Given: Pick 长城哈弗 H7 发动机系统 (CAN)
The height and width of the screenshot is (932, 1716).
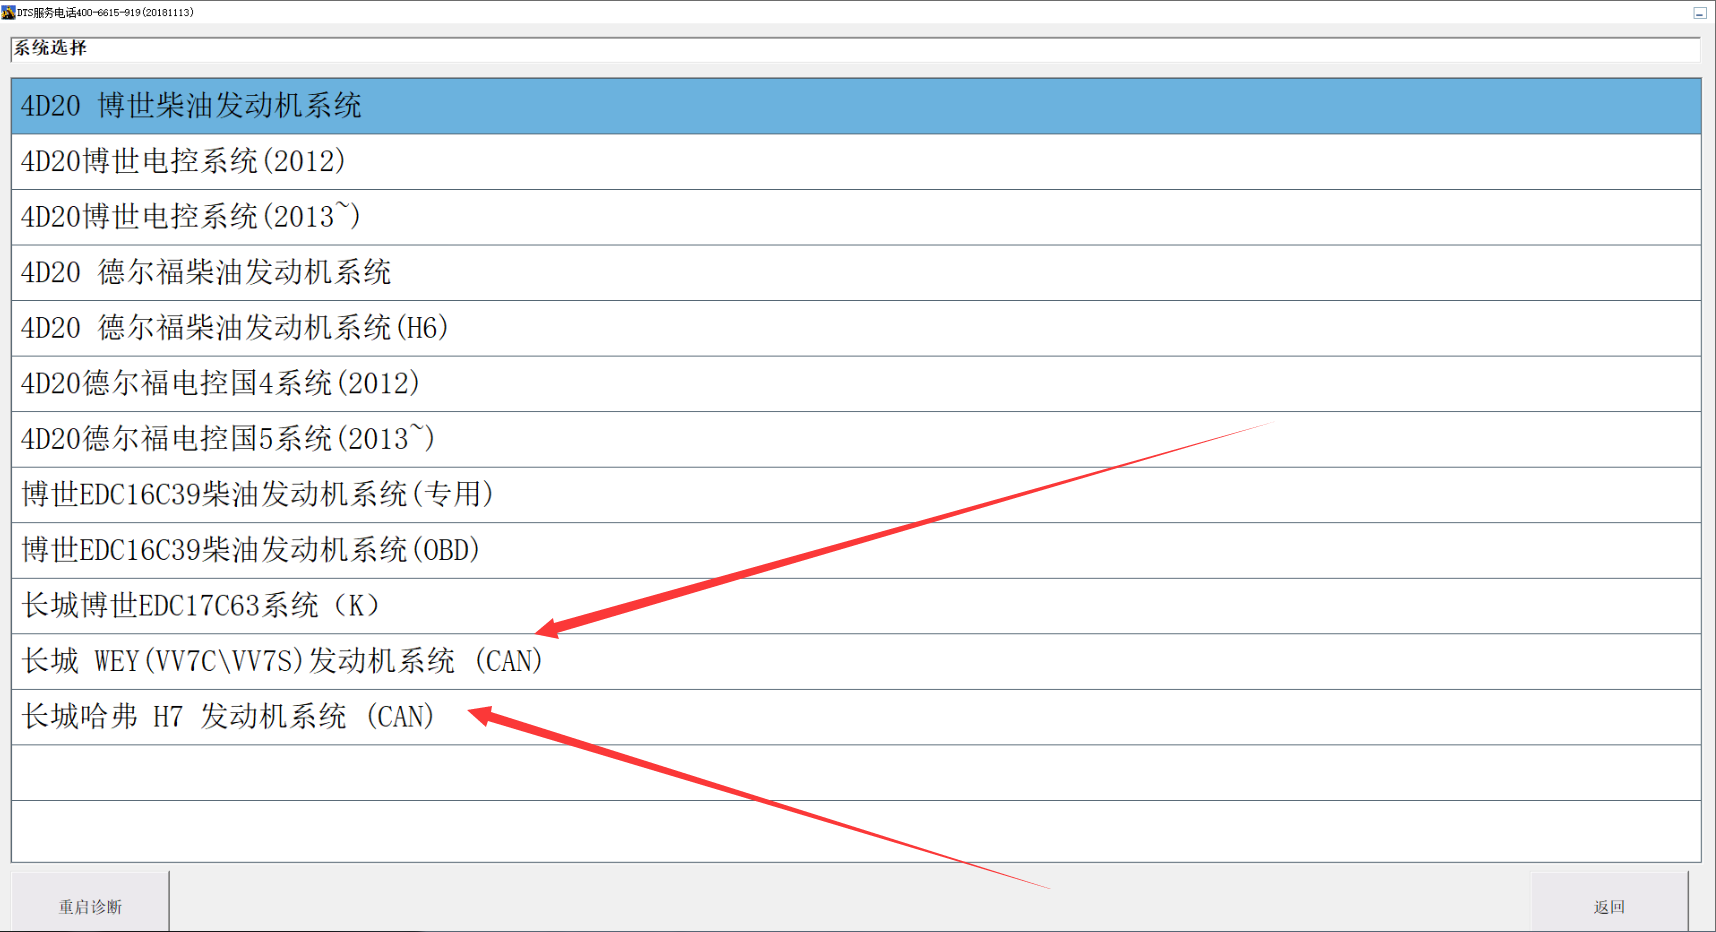Looking at the screenshot, I should pyautogui.click(x=856, y=717).
